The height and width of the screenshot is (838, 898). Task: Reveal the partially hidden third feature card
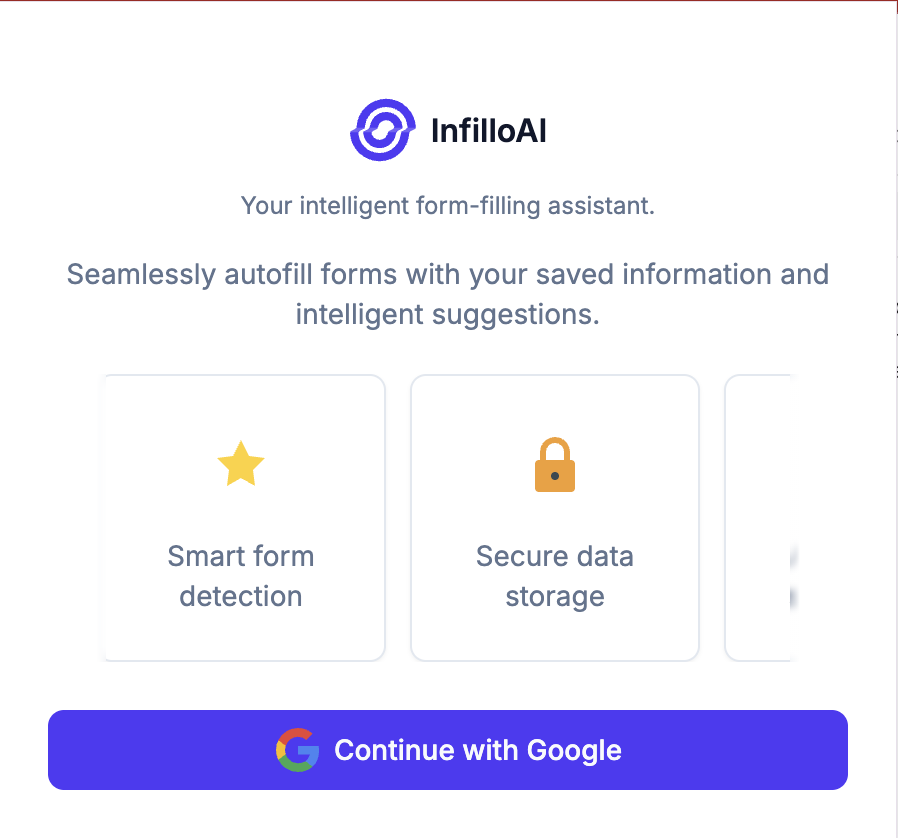(x=758, y=518)
